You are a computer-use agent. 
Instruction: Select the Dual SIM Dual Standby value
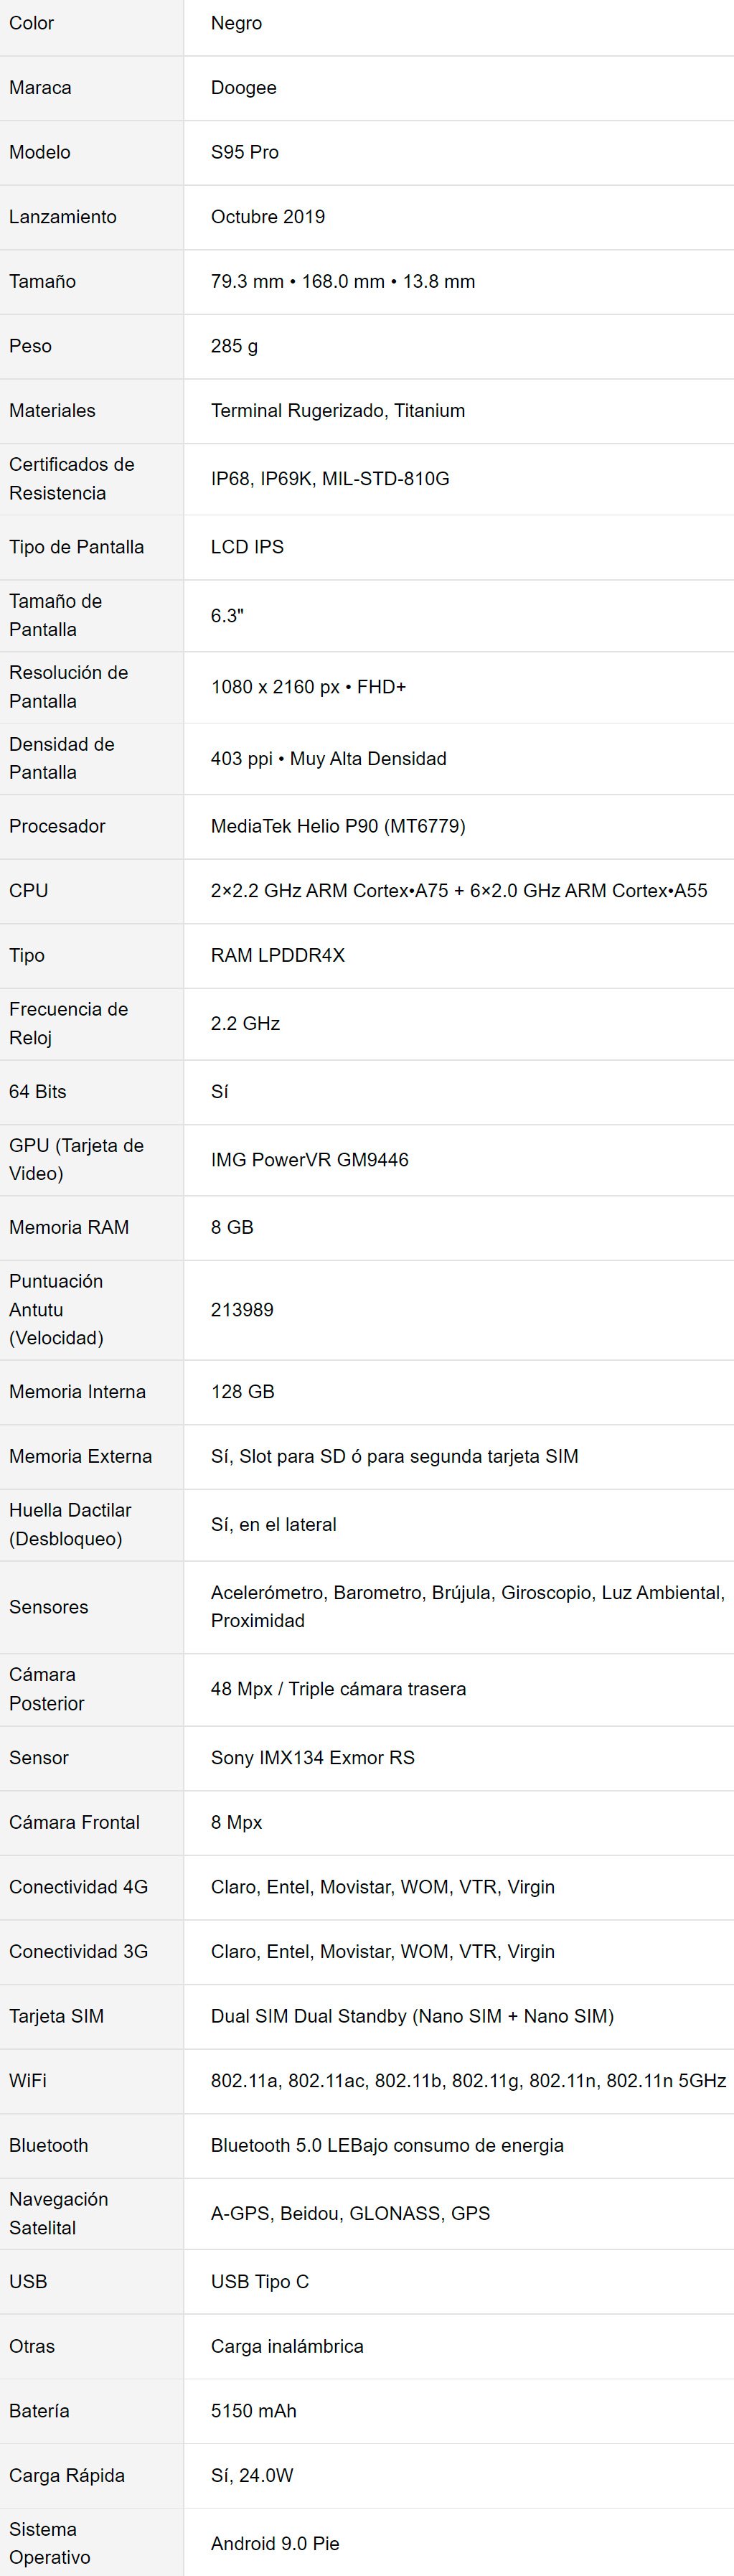412,2016
